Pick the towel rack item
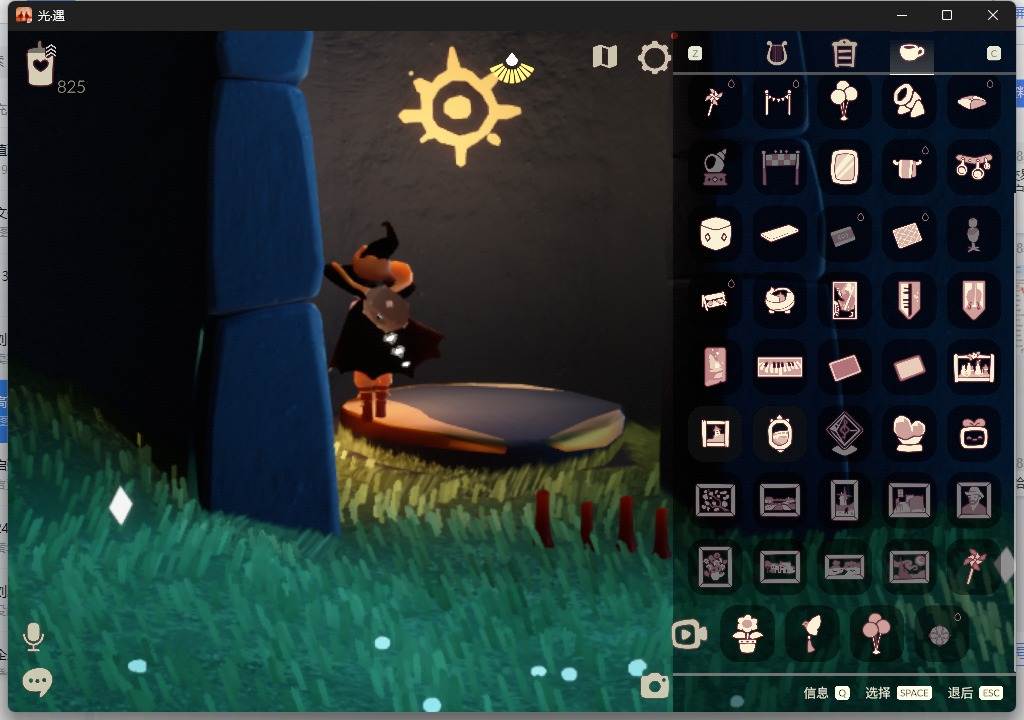 pos(908,167)
